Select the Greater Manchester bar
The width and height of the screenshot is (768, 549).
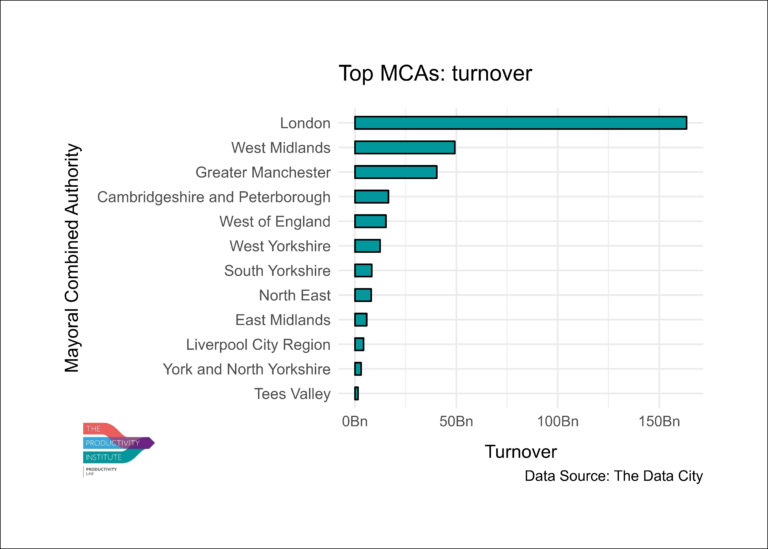395,172
